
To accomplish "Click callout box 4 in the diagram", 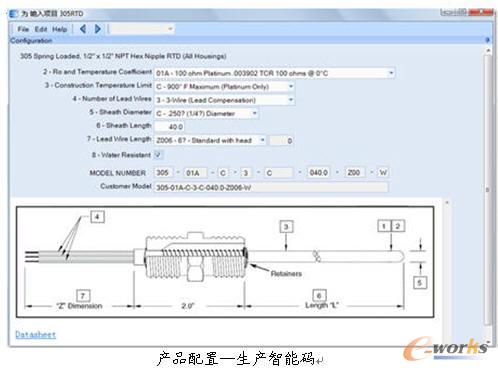I will [97, 217].
